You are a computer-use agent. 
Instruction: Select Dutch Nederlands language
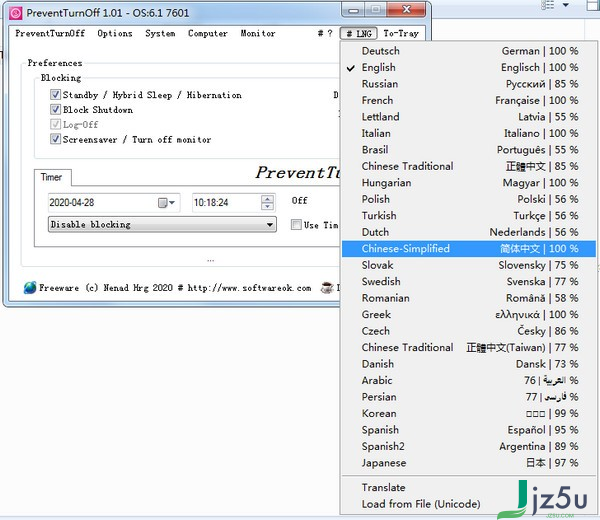468,232
